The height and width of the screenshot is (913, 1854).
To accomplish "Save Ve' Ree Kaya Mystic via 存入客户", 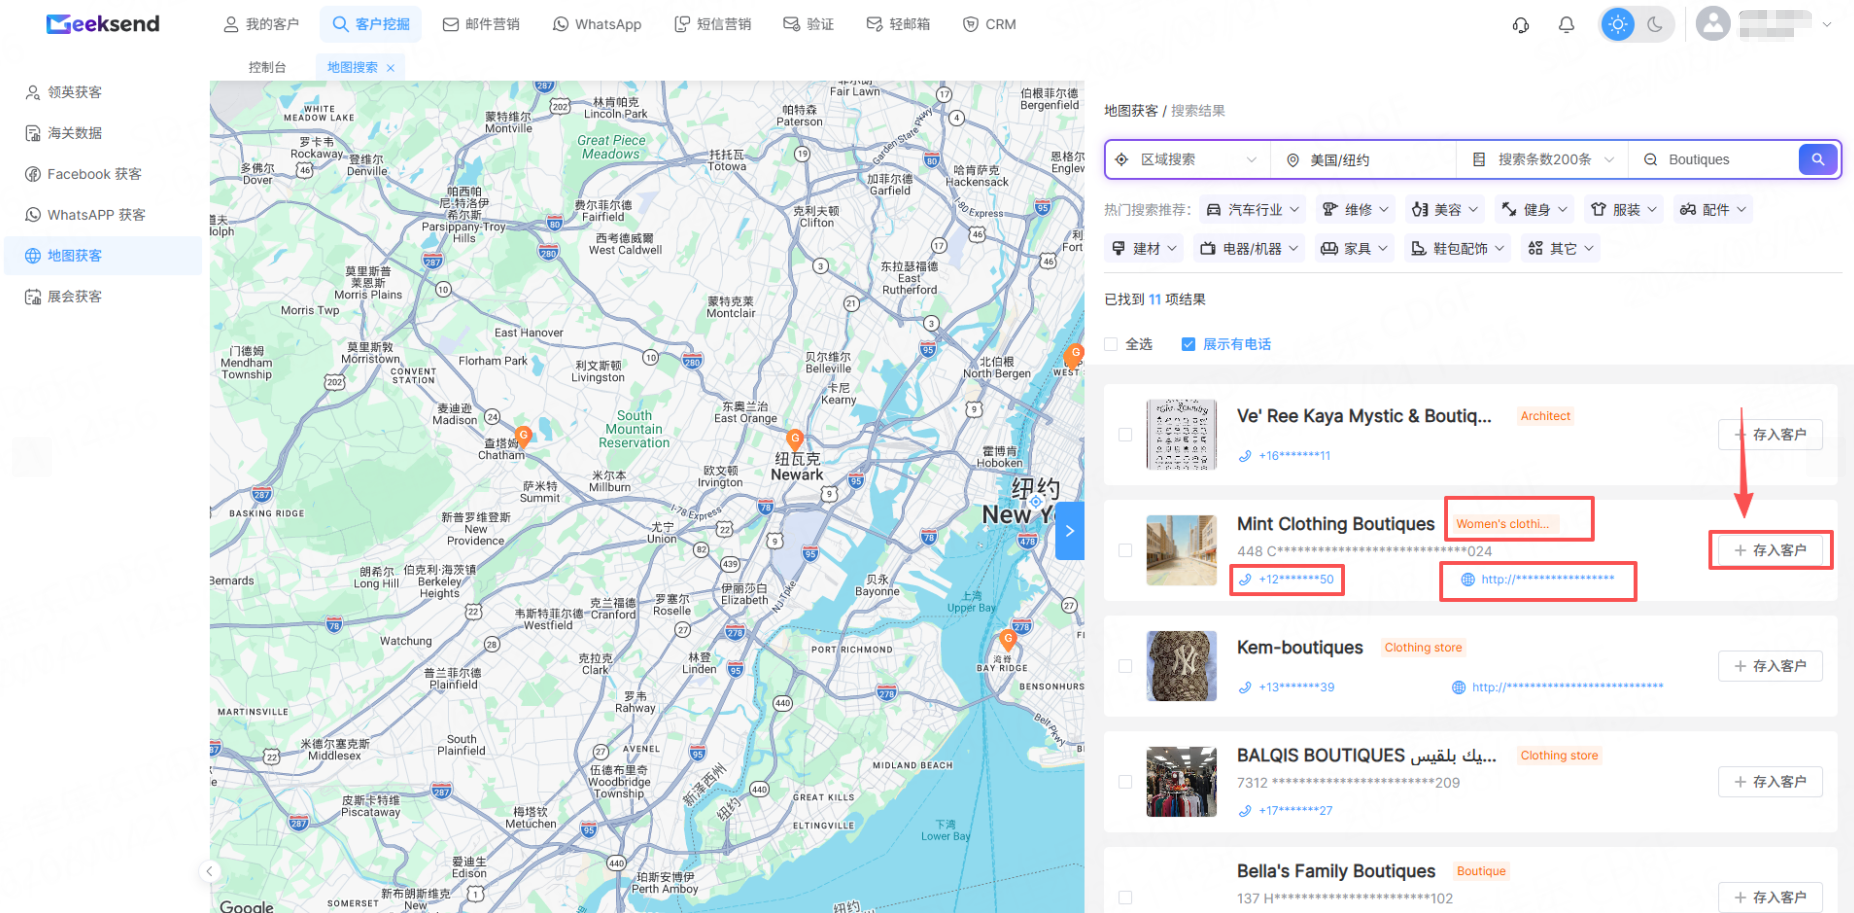I will (1770, 435).
